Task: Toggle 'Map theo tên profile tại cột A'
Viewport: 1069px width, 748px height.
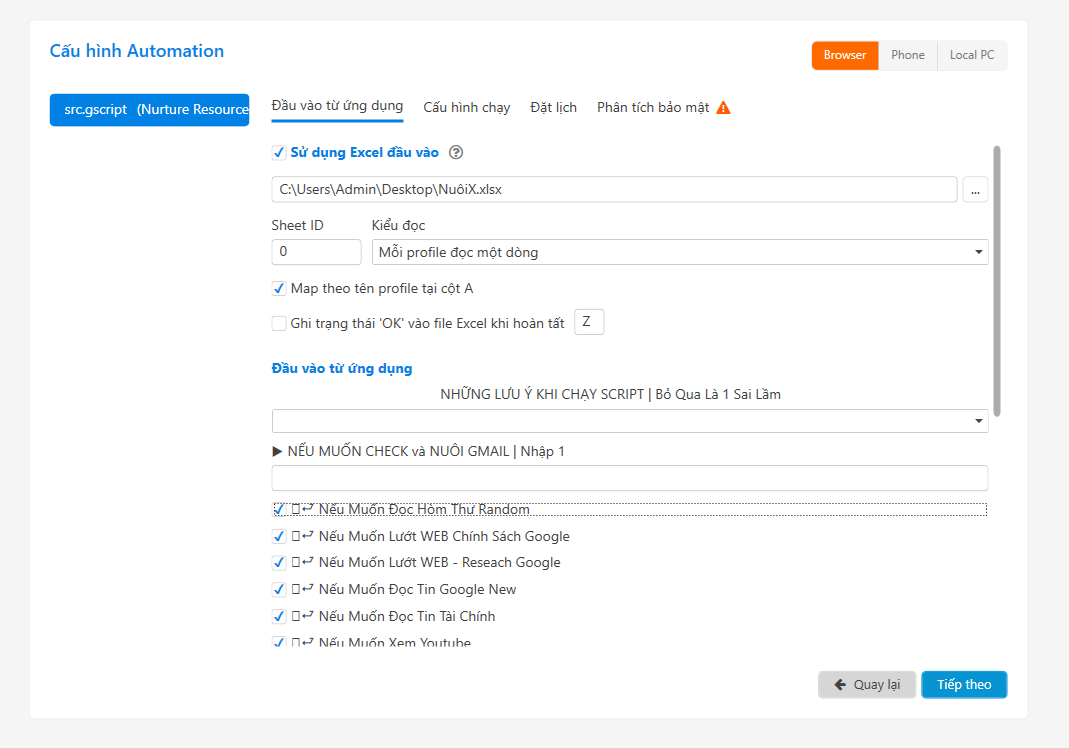Action: tap(279, 289)
